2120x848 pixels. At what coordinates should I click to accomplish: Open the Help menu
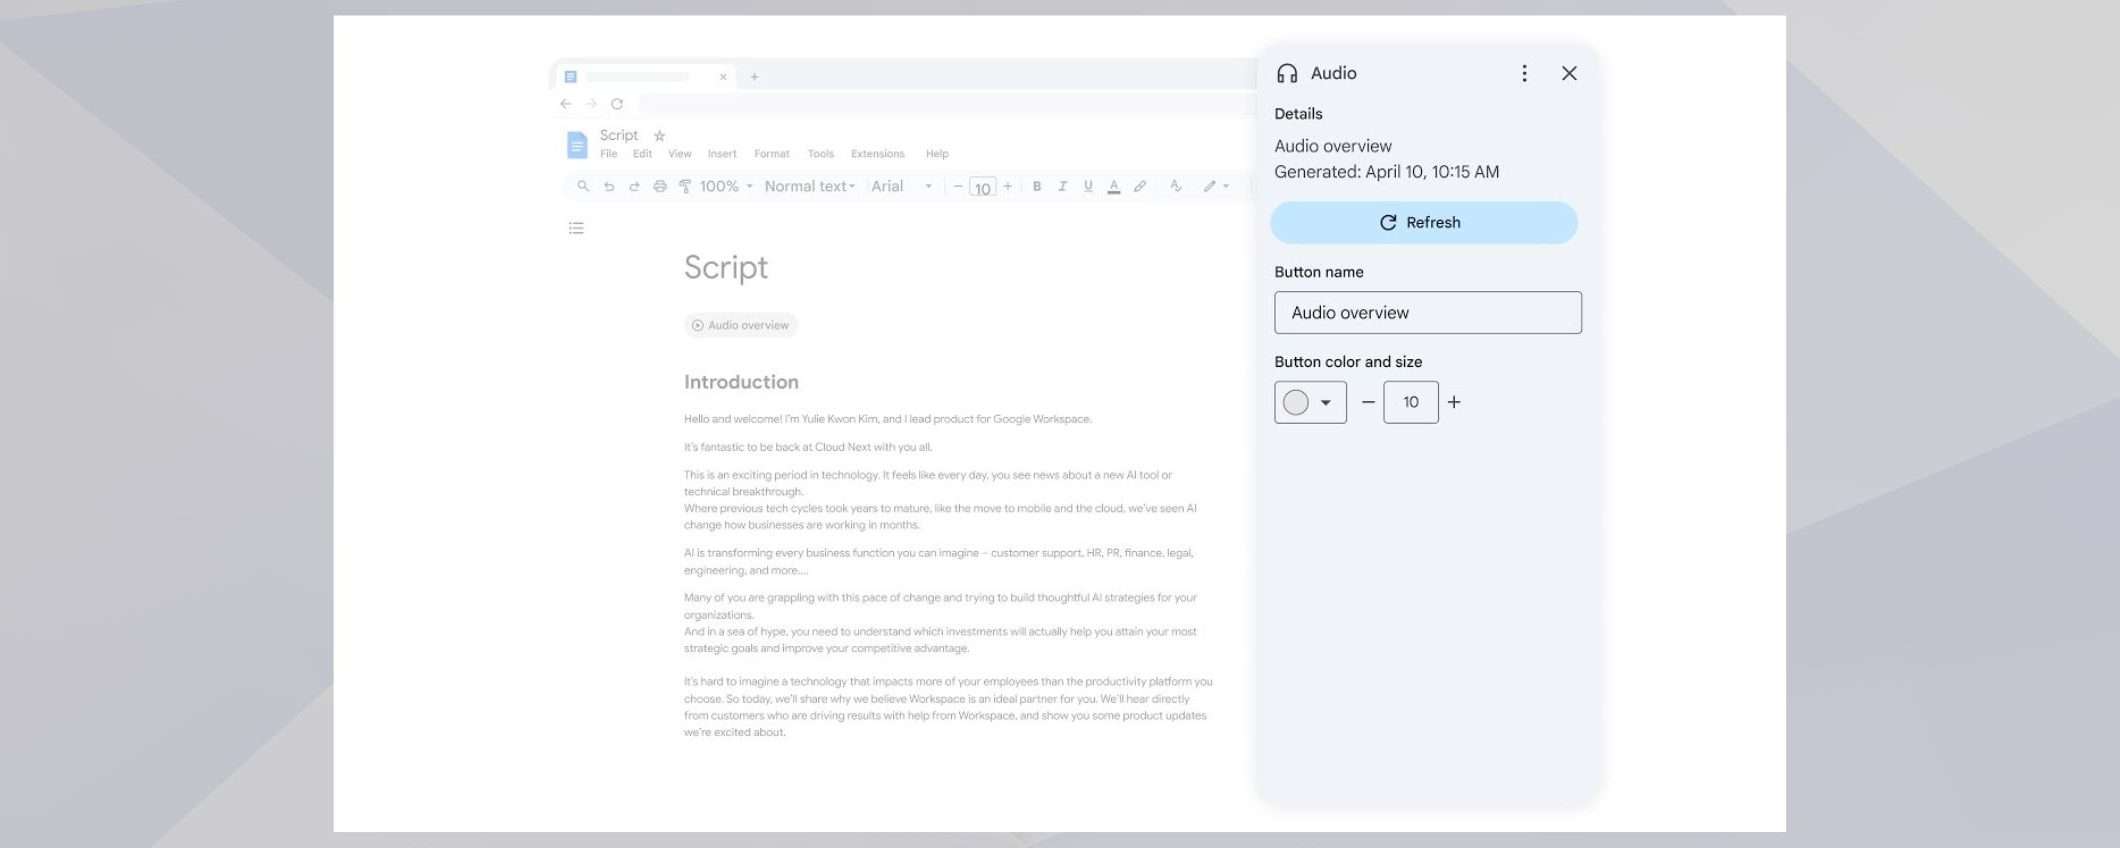tap(937, 154)
